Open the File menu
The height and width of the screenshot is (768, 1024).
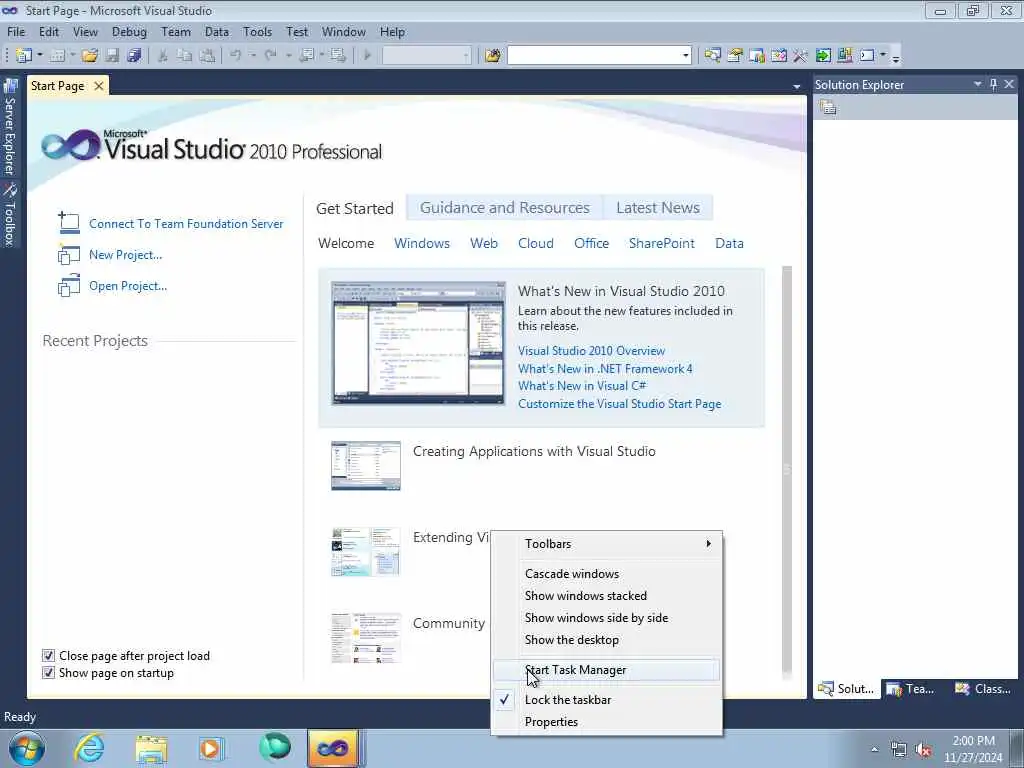tap(16, 31)
